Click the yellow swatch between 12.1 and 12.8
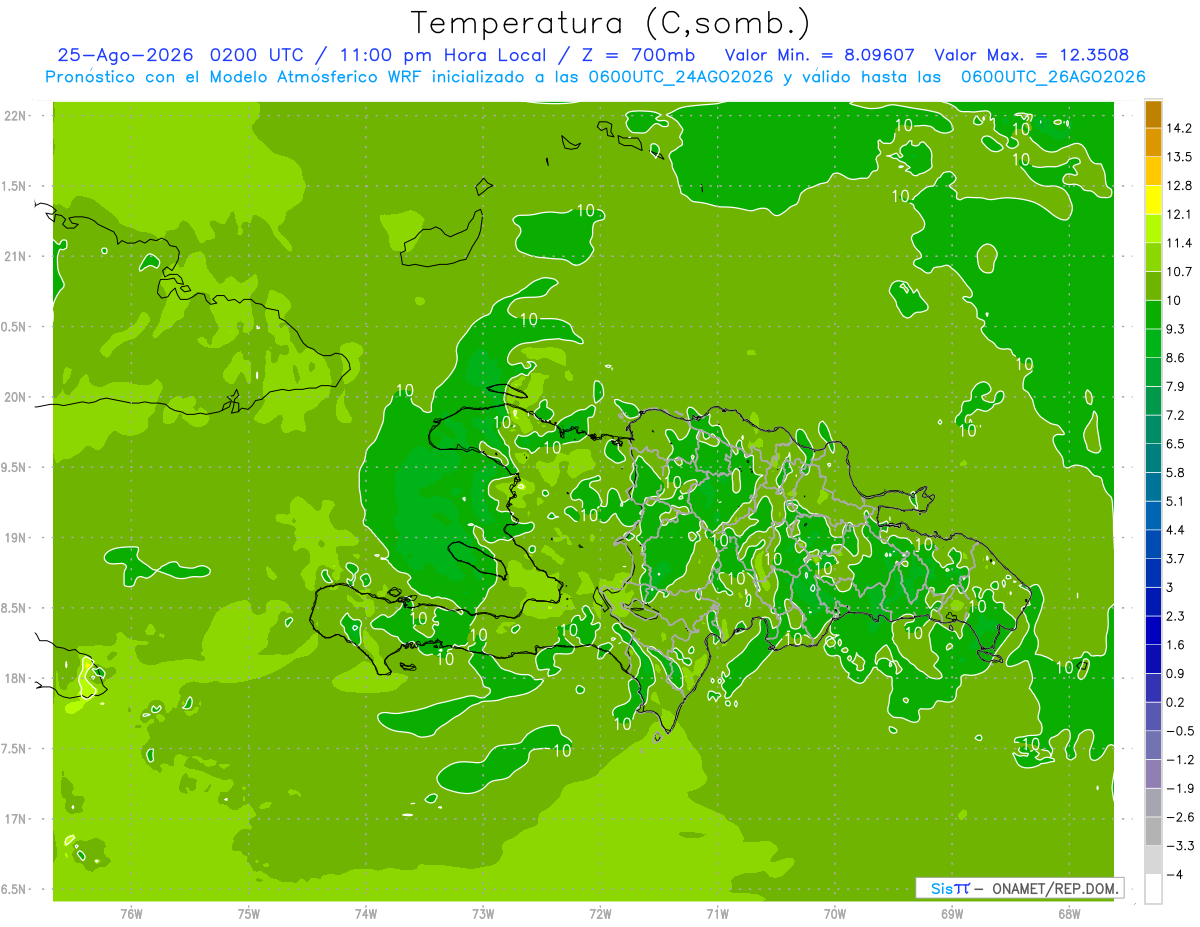1200x927 pixels. 1152,200
